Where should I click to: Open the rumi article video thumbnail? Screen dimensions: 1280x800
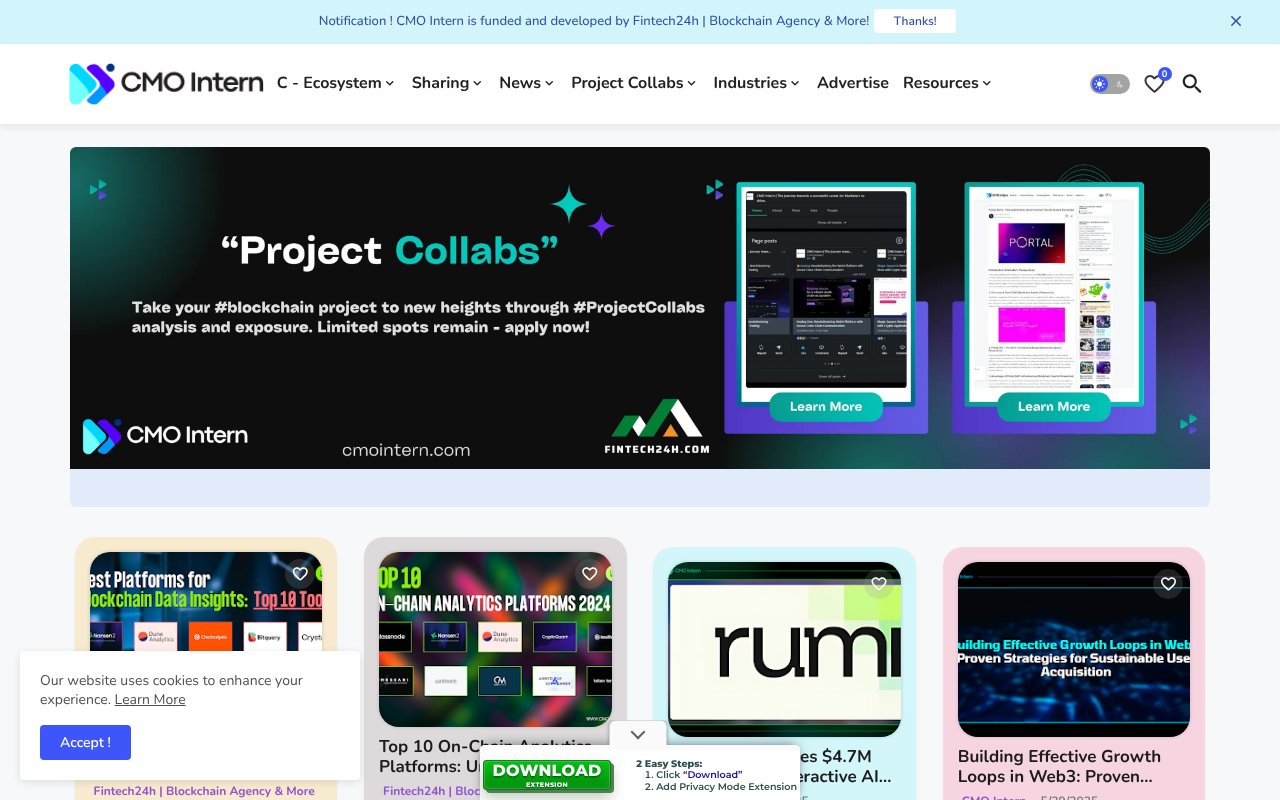click(783, 648)
